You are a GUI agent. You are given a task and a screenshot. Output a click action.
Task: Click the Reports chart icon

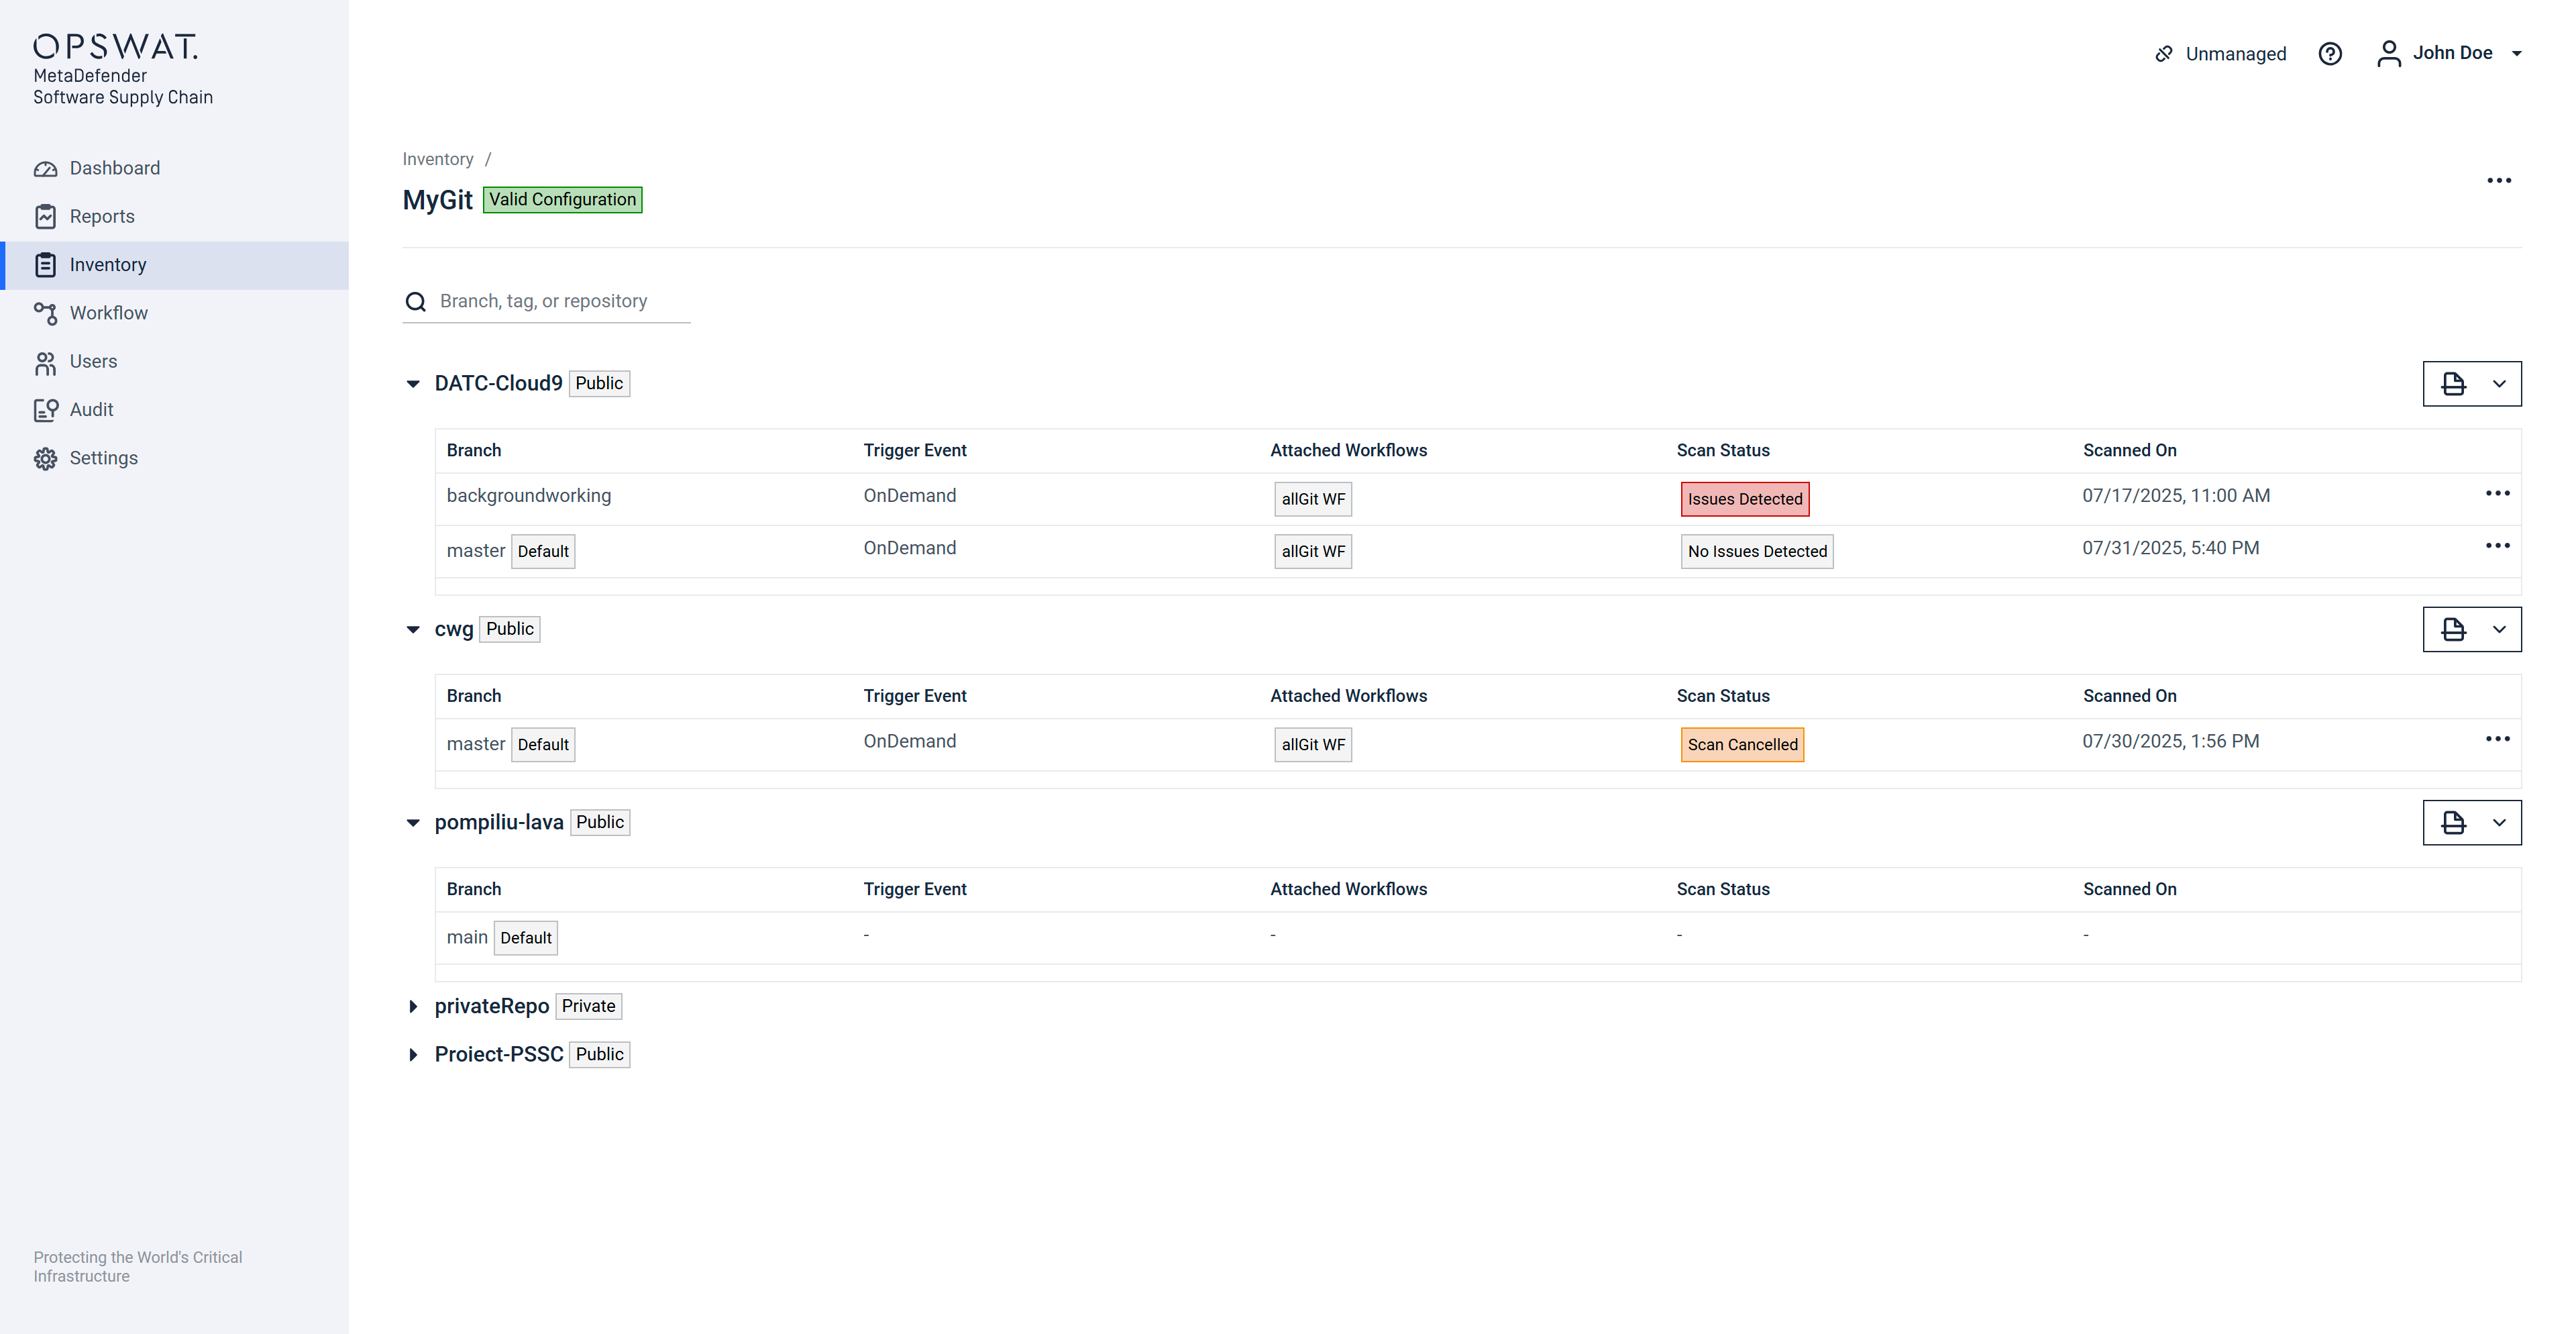(45, 217)
